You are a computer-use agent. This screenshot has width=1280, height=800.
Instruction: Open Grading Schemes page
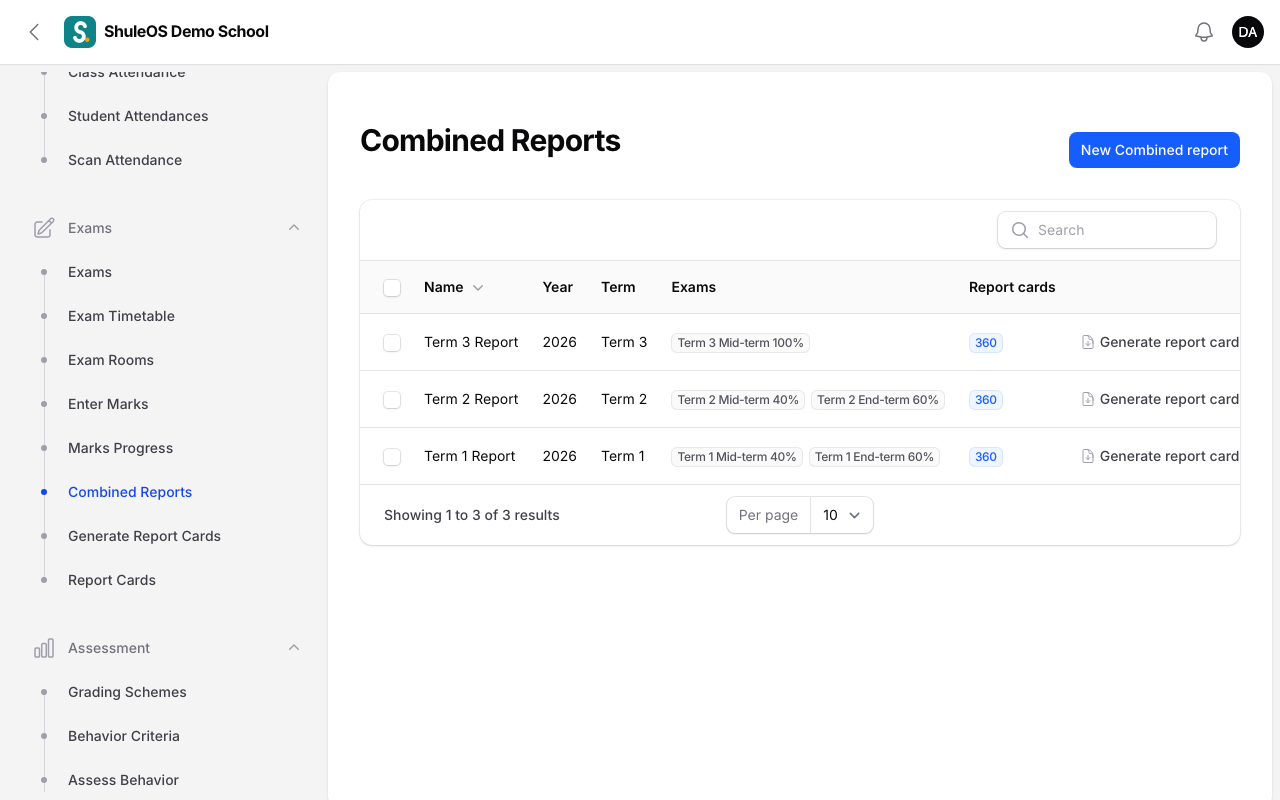pos(127,692)
